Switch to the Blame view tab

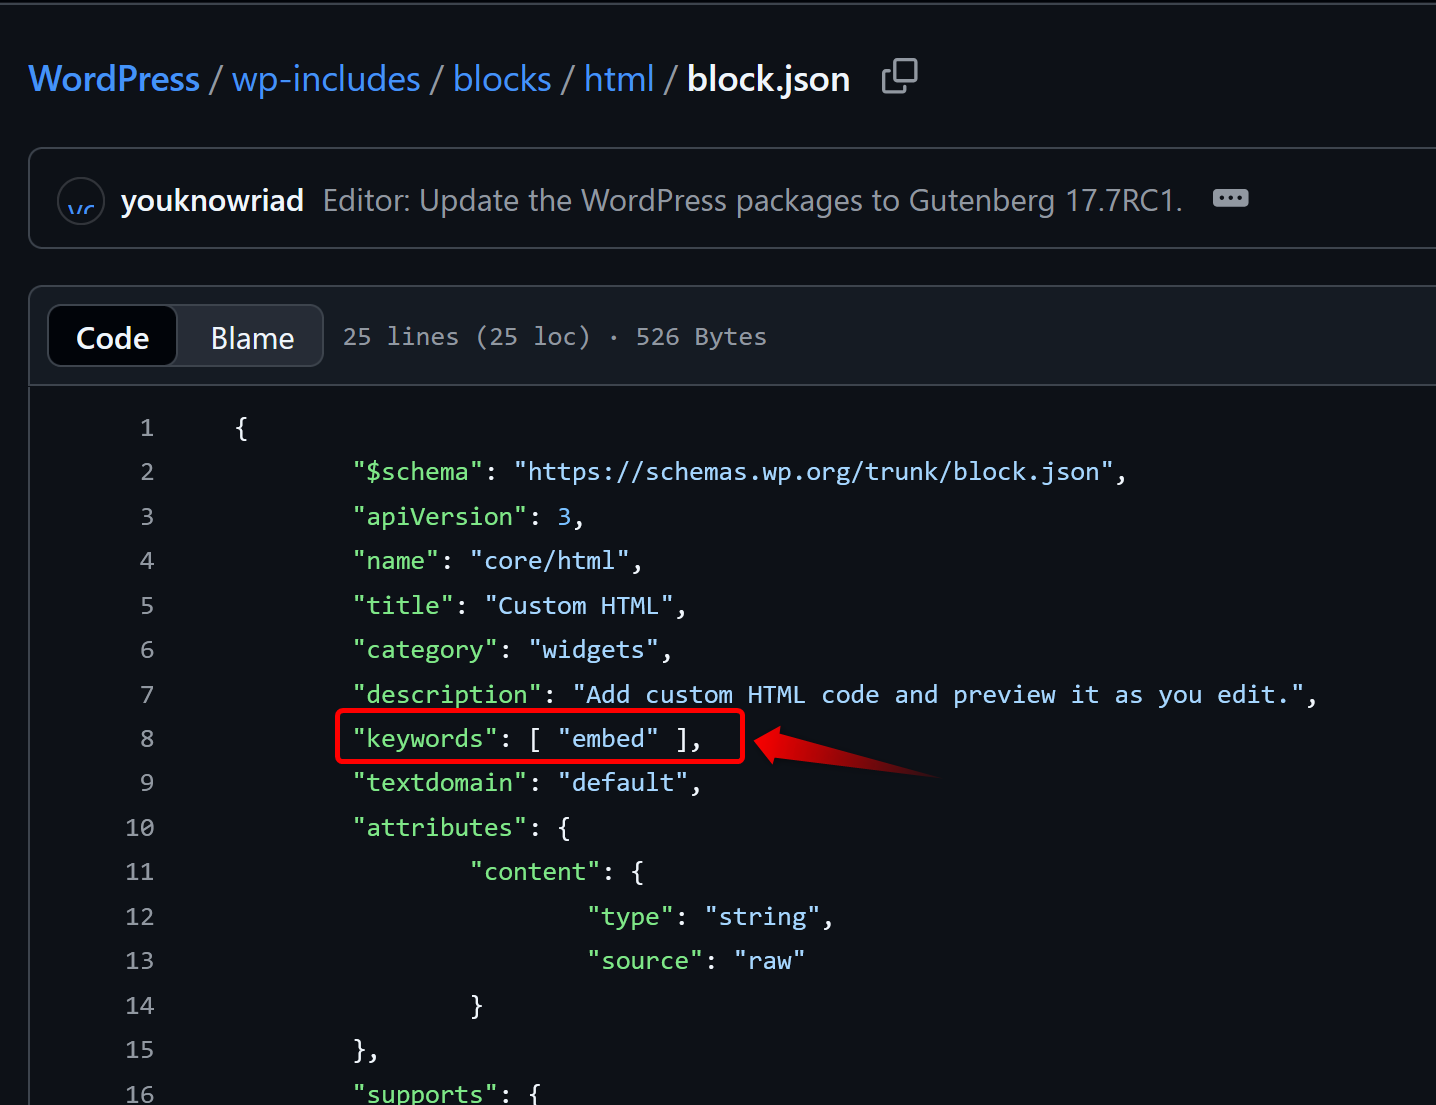coord(252,337)
